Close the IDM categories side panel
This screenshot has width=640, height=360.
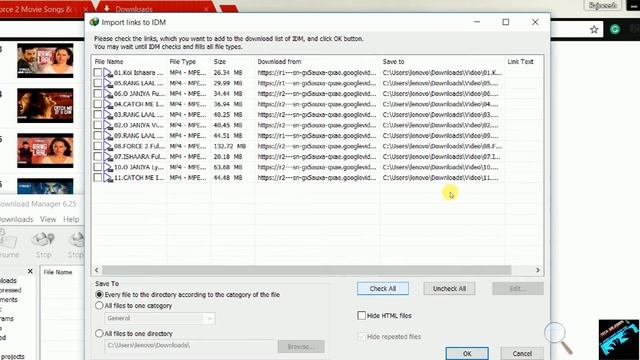point(30,271)
